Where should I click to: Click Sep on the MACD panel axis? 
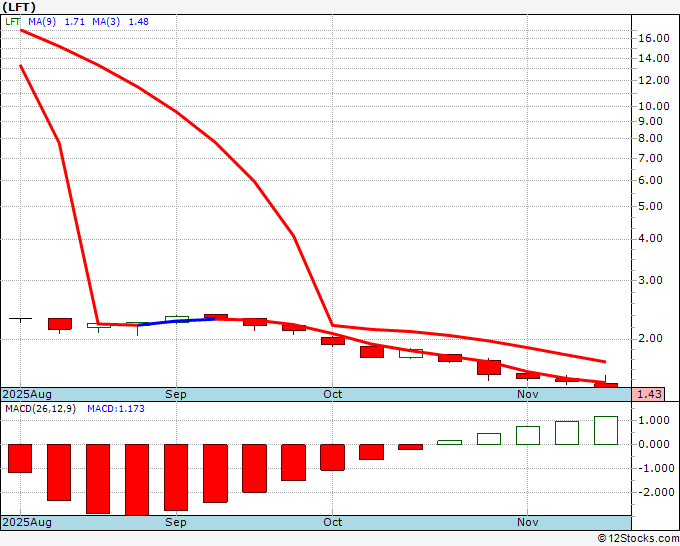point(176,522)
